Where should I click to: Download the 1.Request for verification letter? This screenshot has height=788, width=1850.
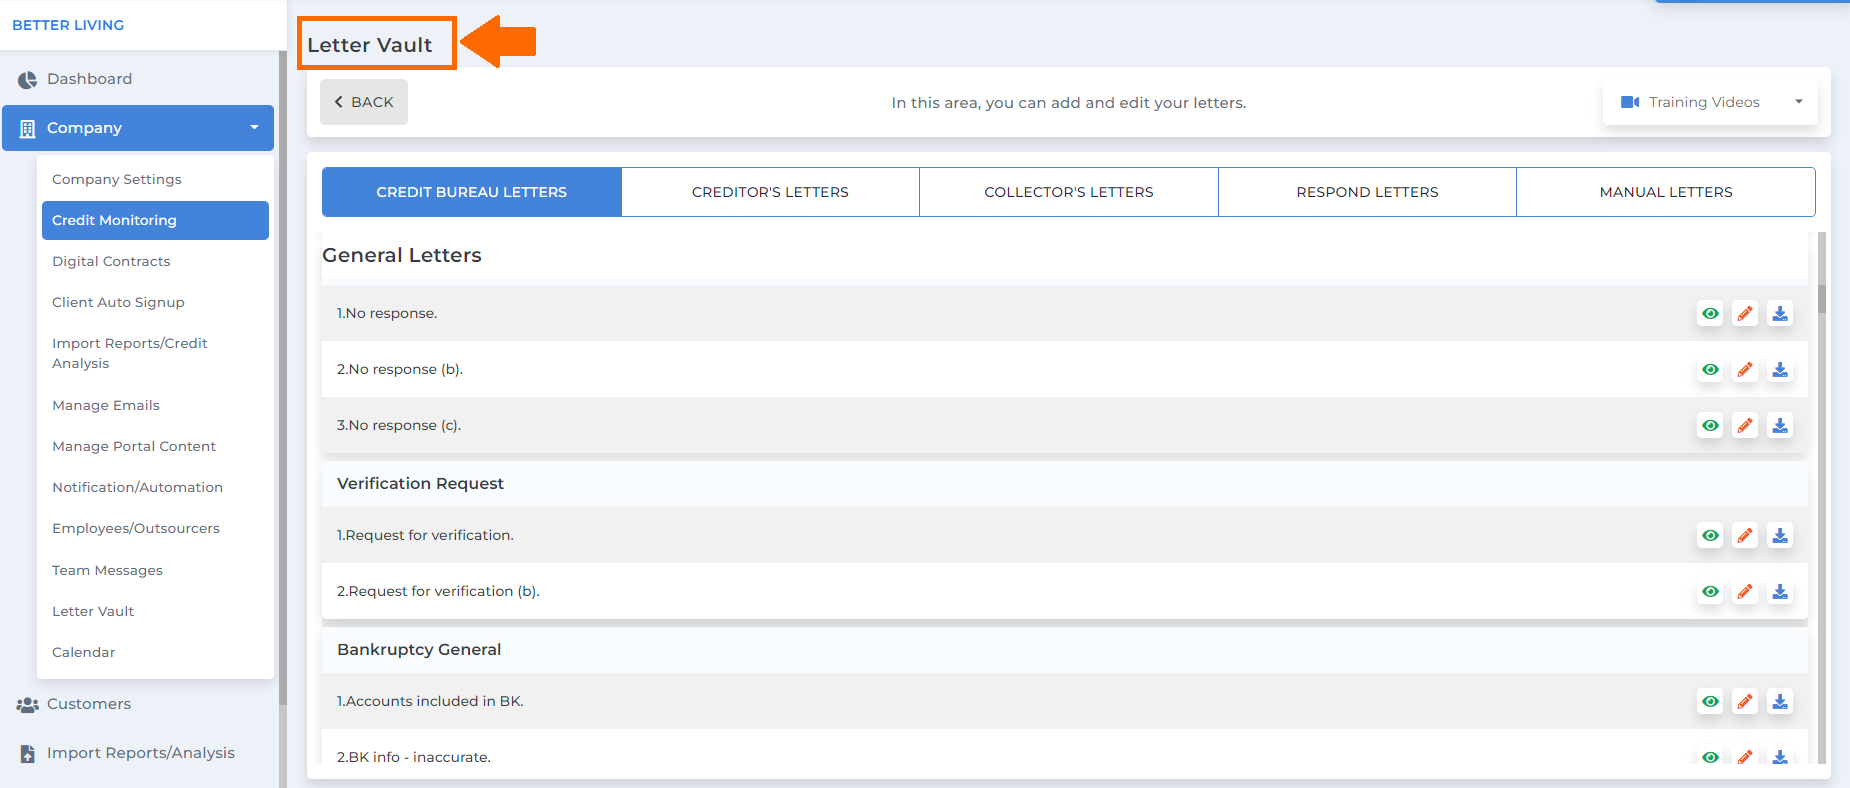tap(1780, 536)
